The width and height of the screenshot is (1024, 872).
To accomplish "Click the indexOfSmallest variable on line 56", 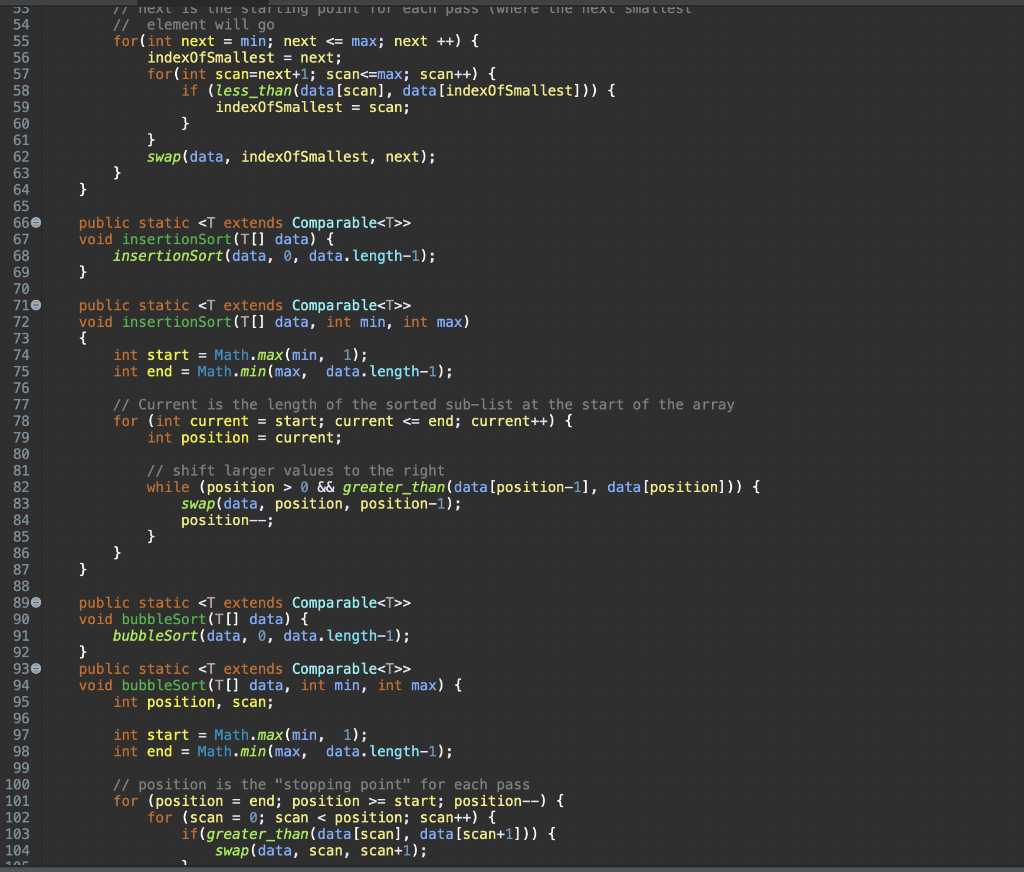I will point(211,58).
